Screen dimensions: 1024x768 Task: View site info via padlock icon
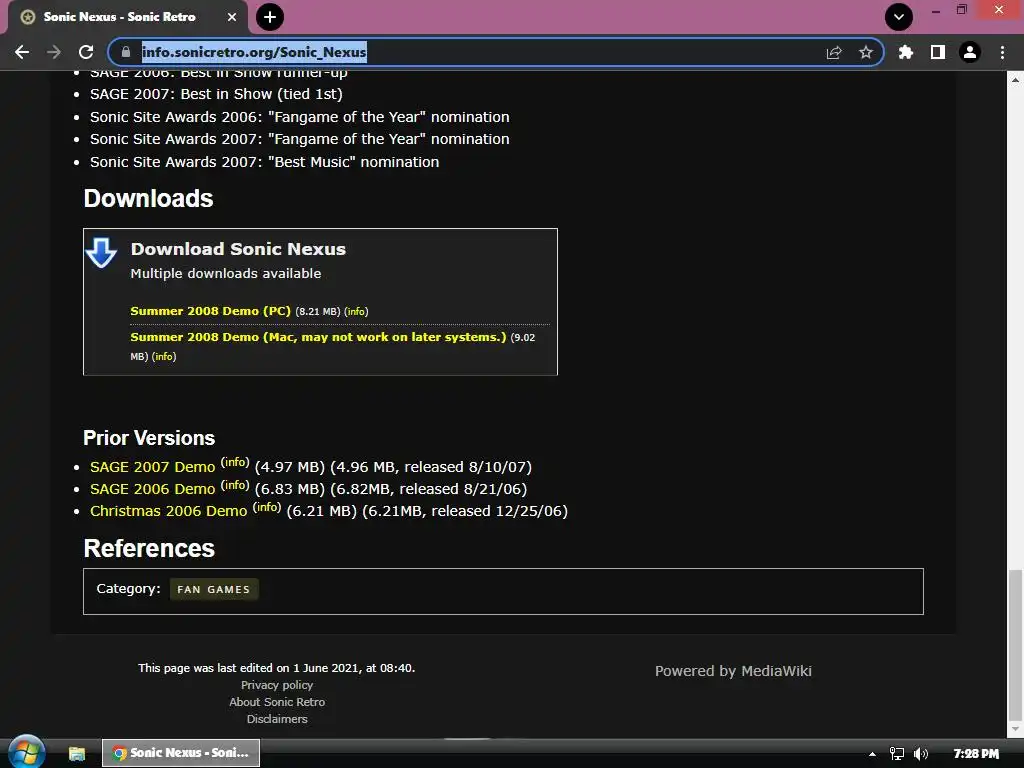[126, 52]
